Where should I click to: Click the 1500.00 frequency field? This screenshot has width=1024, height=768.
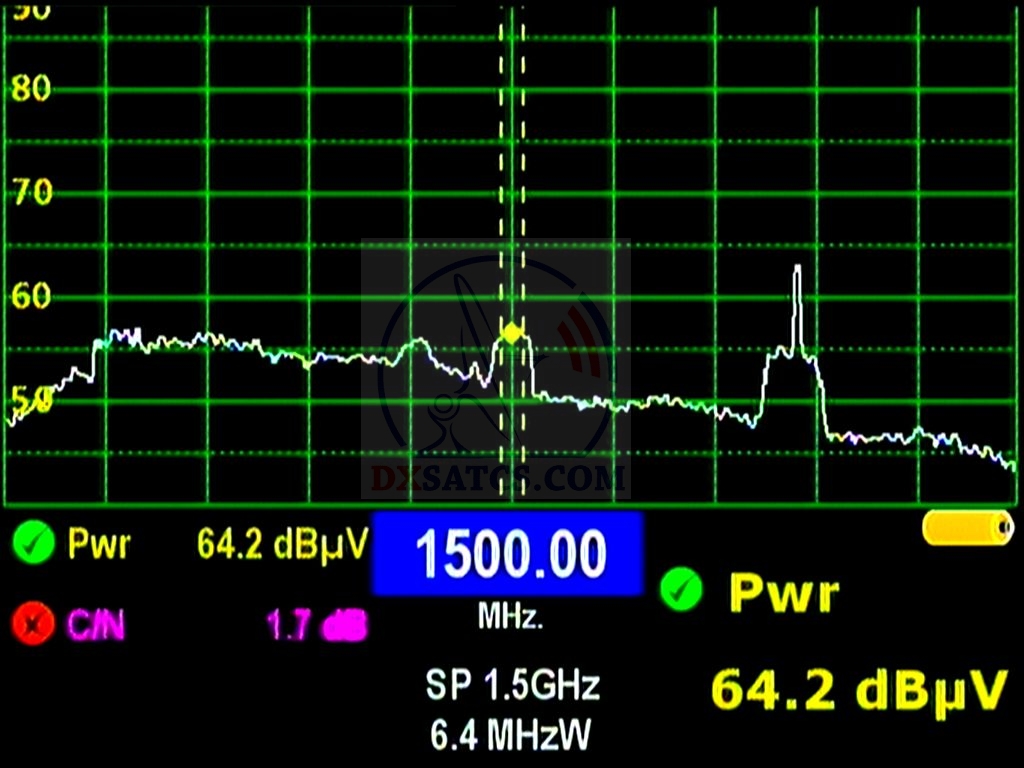coord(507,554)
